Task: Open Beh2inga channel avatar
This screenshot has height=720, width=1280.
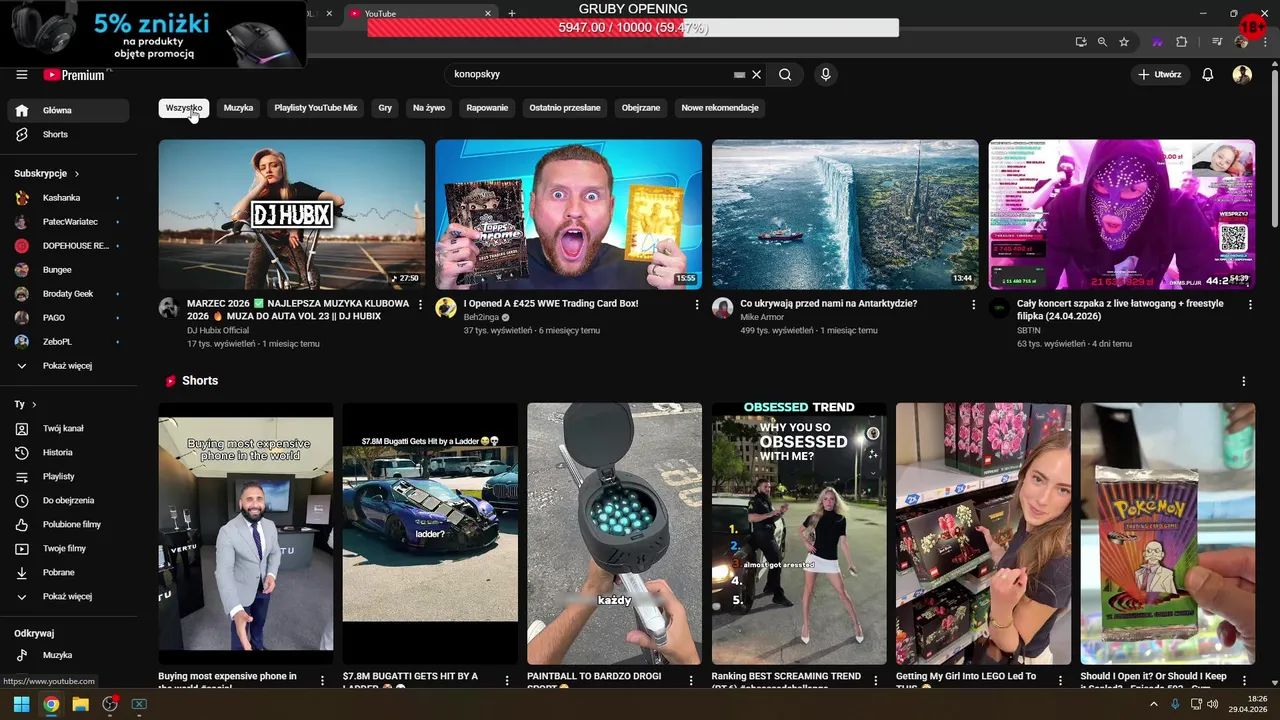Action: pyautogui.click(x=446, y=308)
